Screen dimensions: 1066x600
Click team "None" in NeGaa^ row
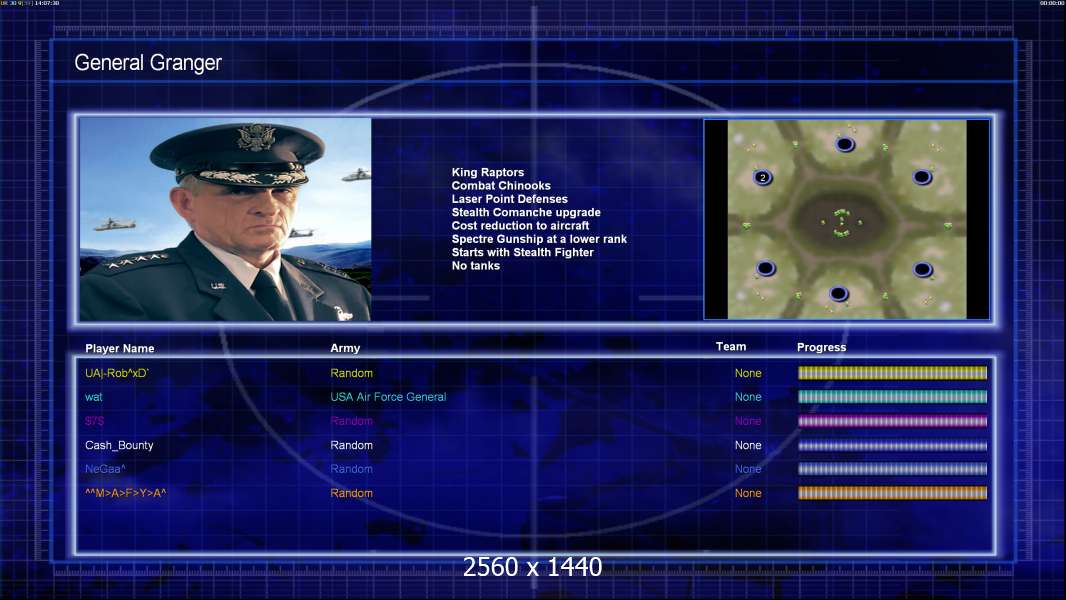tap(748, 469)
